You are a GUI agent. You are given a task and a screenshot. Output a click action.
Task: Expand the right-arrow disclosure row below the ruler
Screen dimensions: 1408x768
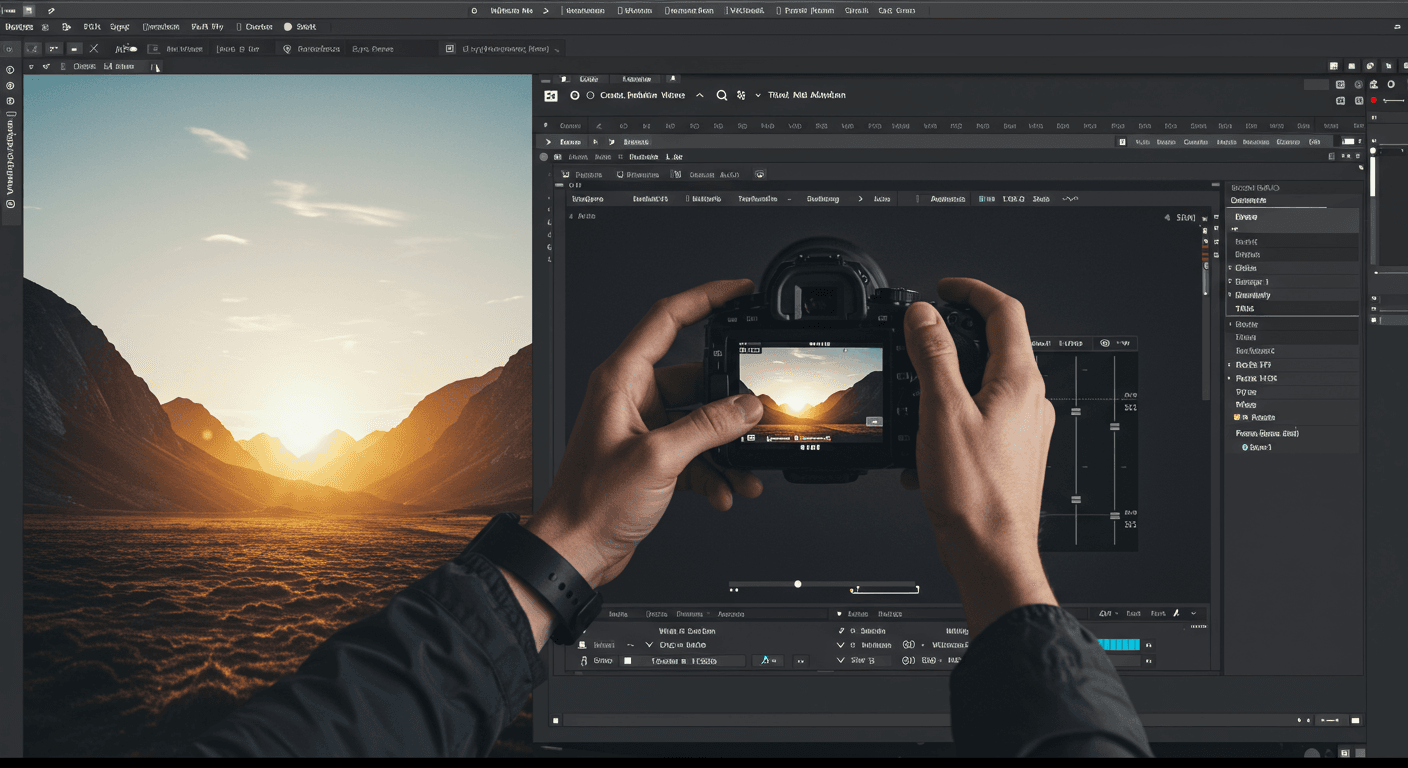click(x=548, y=142)
